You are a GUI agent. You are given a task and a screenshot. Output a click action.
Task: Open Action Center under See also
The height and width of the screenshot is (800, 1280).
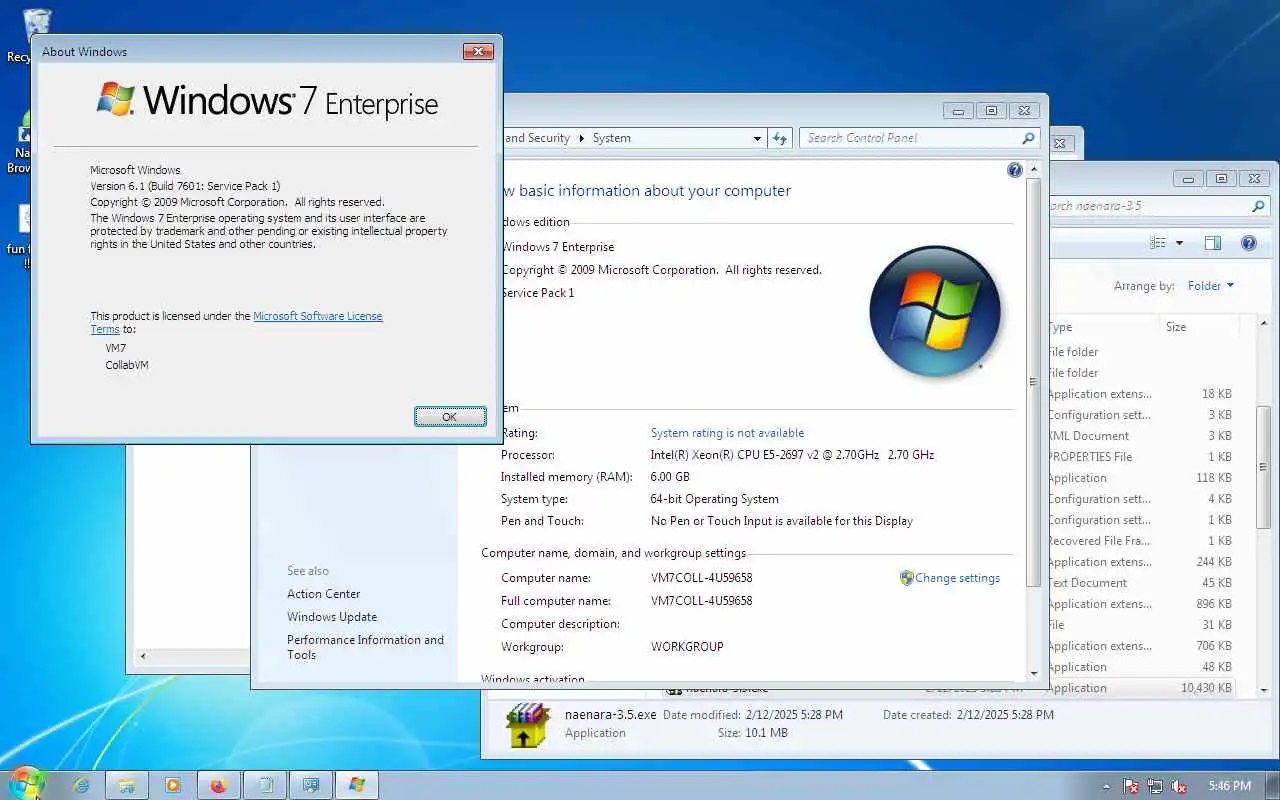coord(323,594)
